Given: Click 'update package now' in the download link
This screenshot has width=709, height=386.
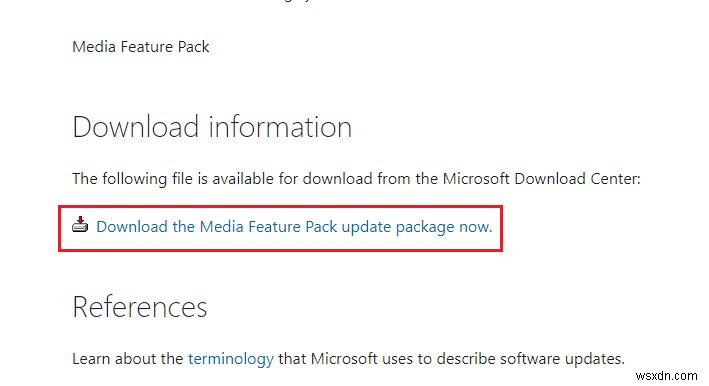Looking at the screenshot, I should coord(416,227).
